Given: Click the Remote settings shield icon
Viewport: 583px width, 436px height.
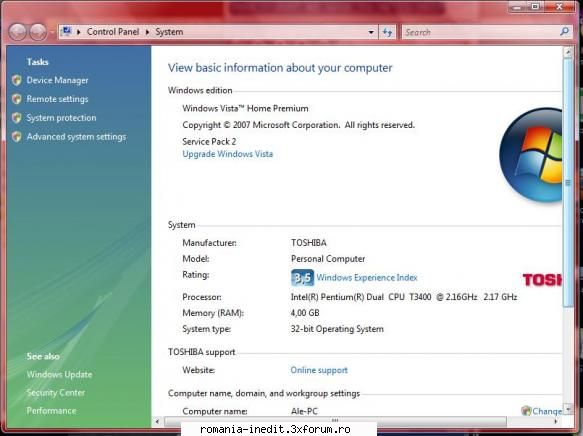Looking at the screenshot, I should [16, 99].
